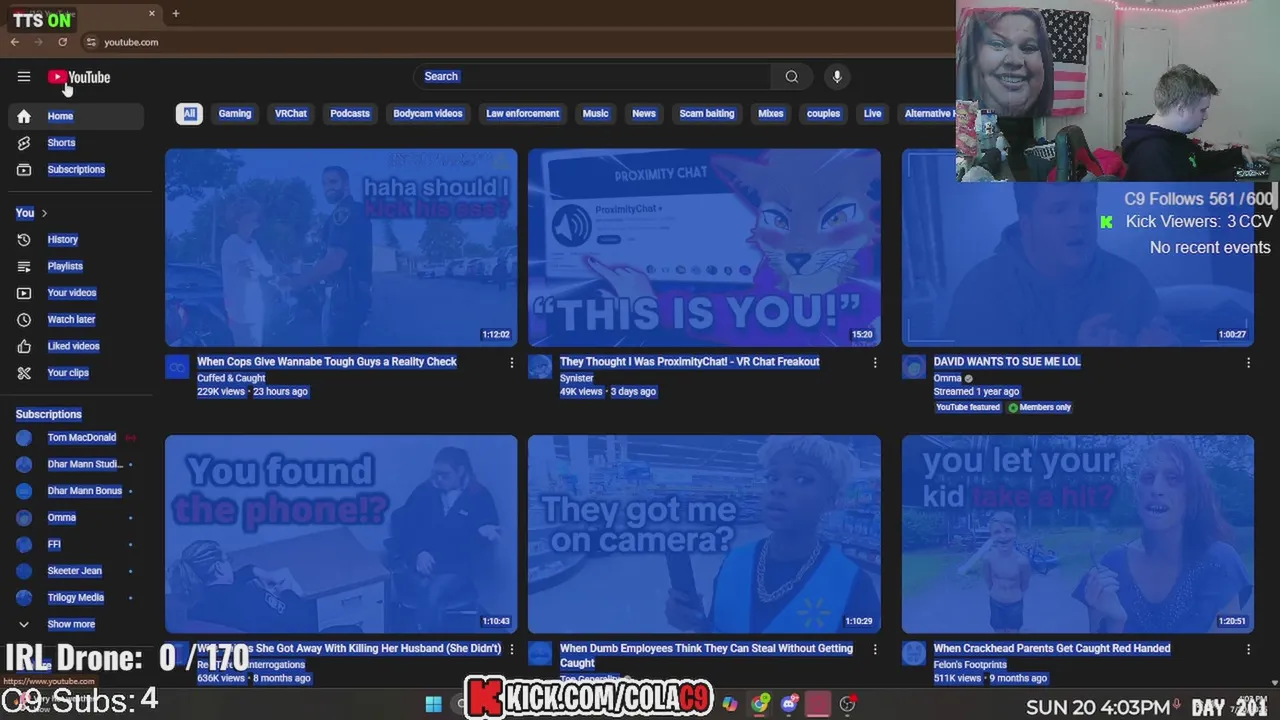The width and height of the screenshot is (1280, 720).
Task: Click Windows Start button on taskbar
Action: 433,704
